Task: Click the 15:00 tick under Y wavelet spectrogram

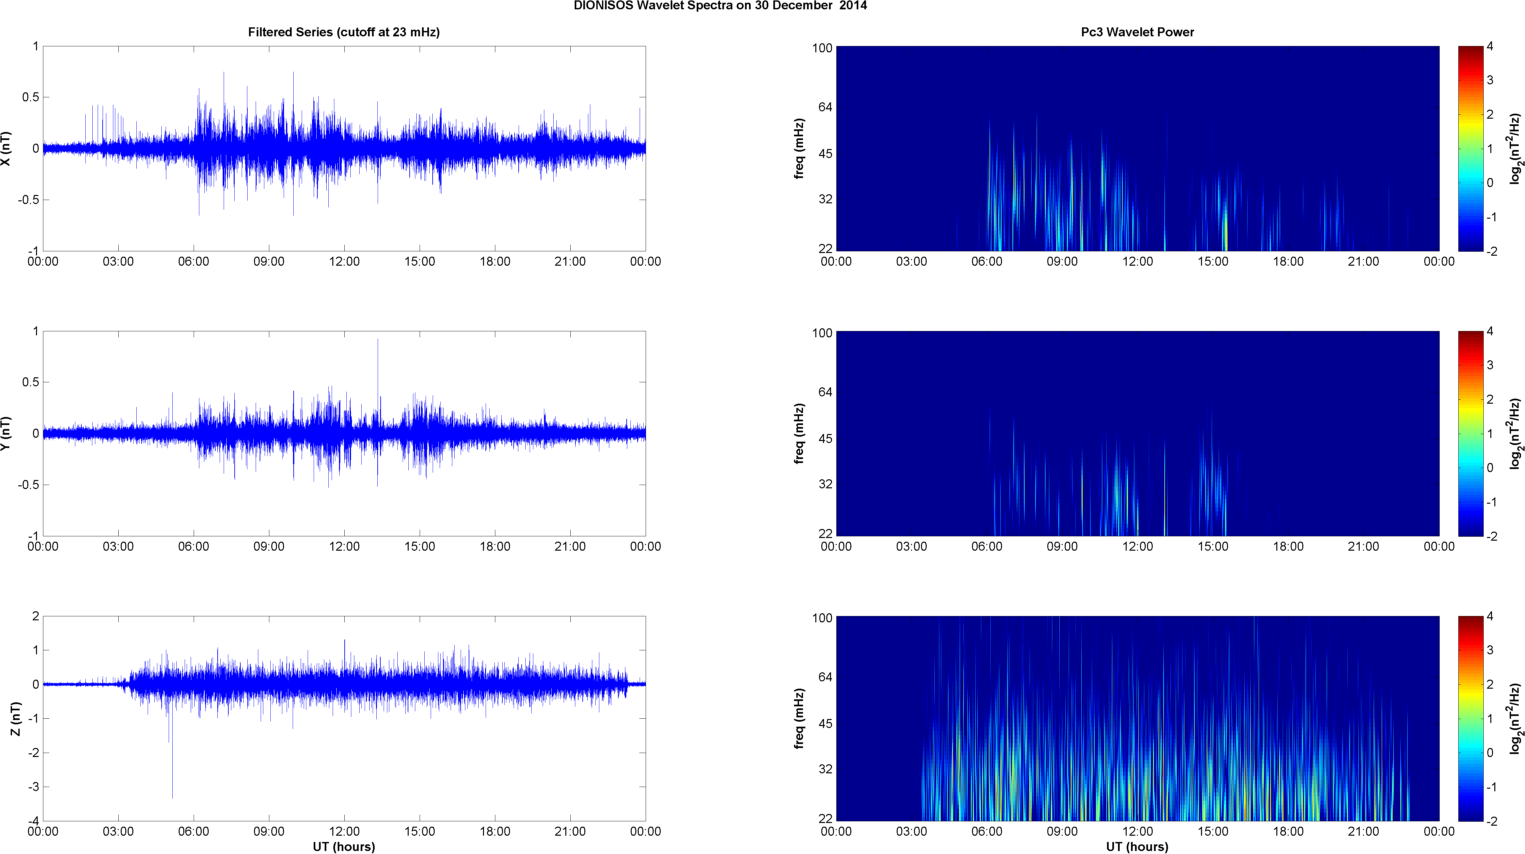Action: point(1213,547)
